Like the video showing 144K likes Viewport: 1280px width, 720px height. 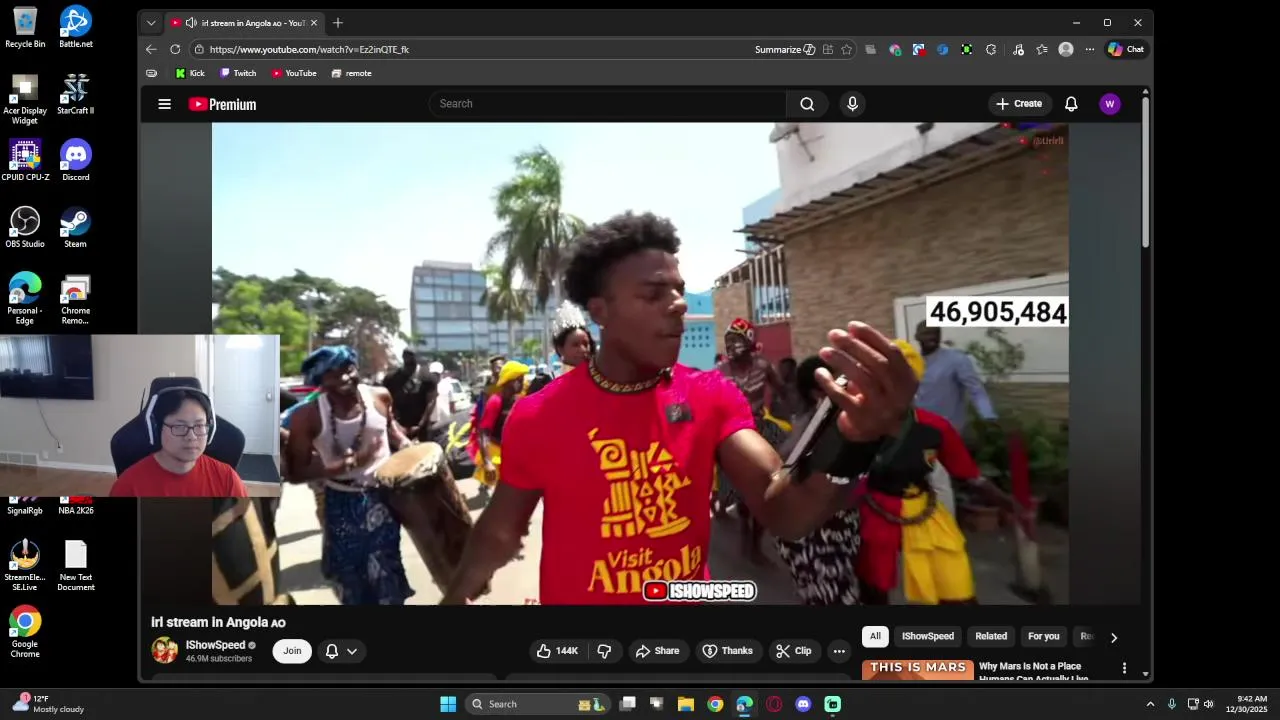click(558, 651)
